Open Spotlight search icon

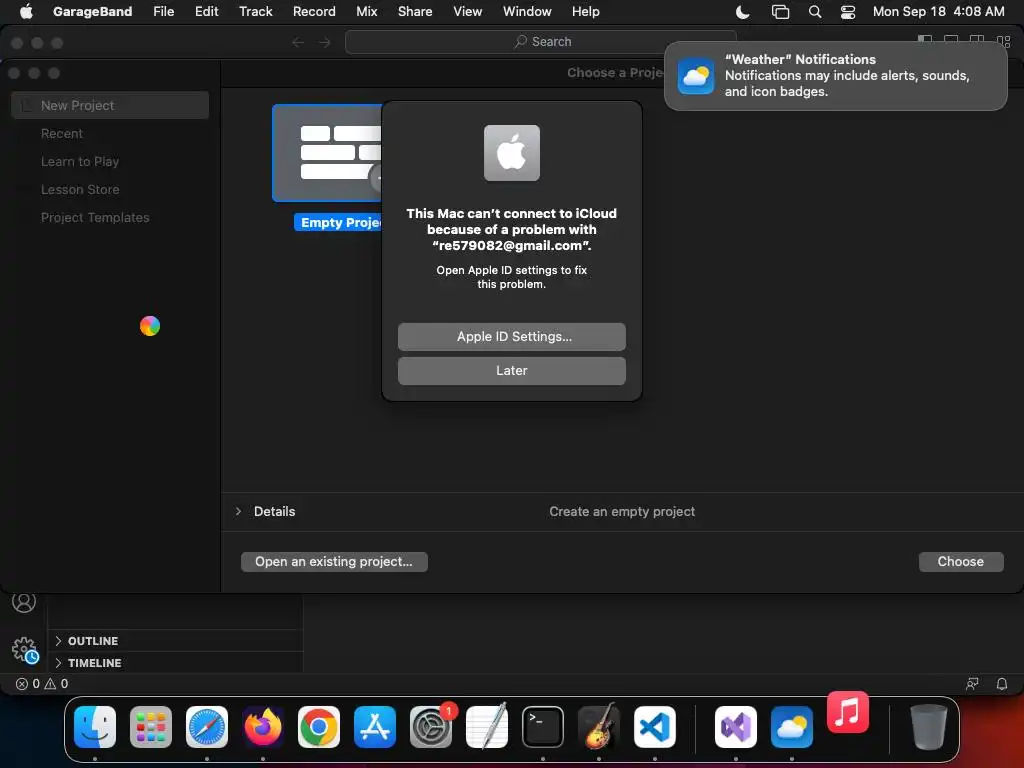tap(815, 11)
